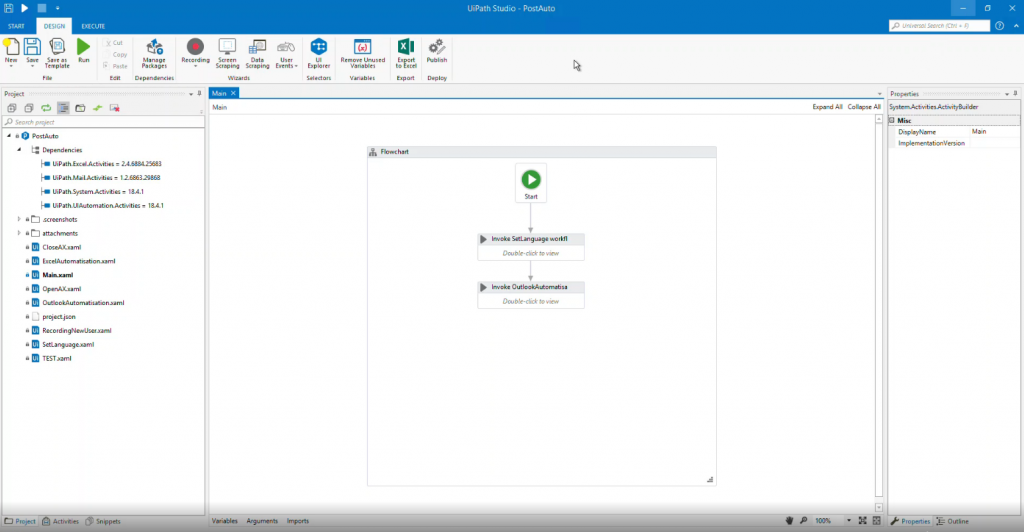The width and height of the screenshot is (1024, 532).
Task: Switch to the Outline panel tab
Action: coord(953,521)
